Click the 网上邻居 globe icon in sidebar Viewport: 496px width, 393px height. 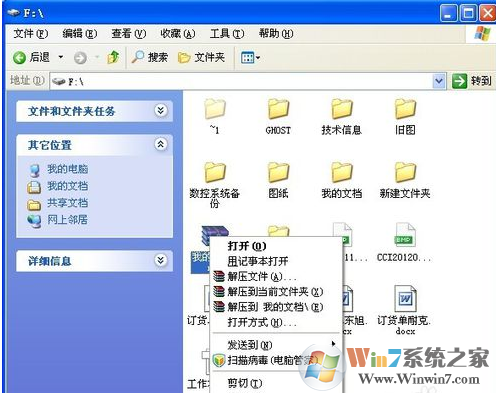pyautogui.click(x=34, y=221)
